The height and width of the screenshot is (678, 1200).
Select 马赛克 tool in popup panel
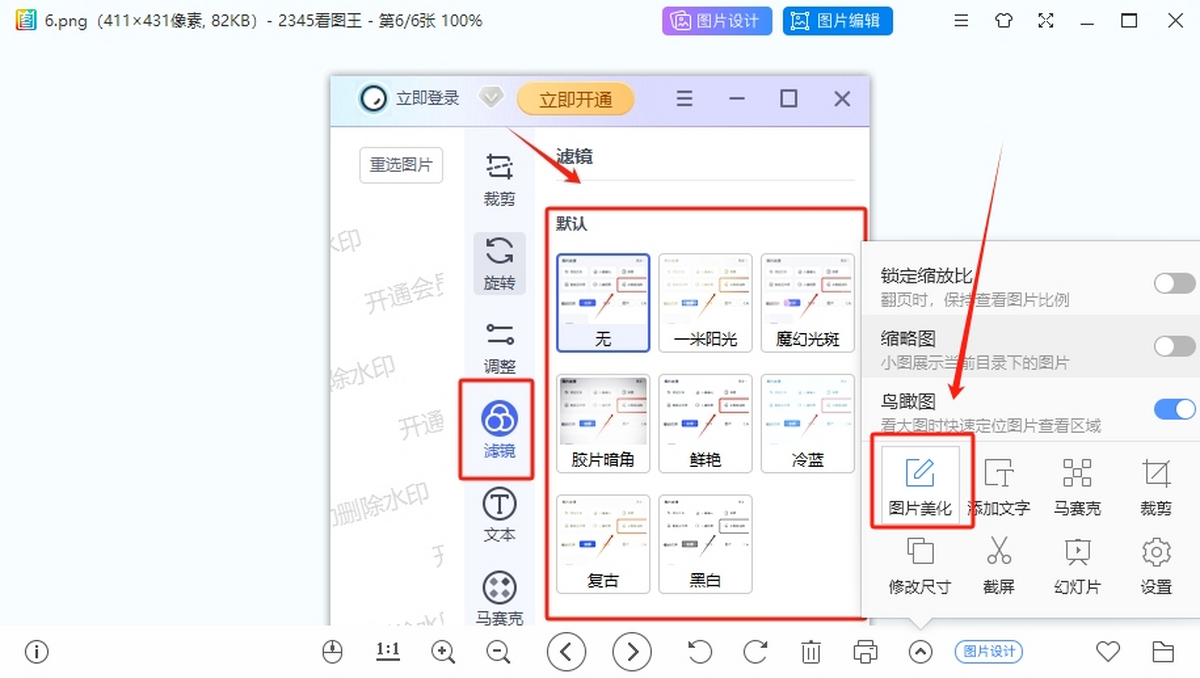pyautogui.click(x=1077, y=485)
